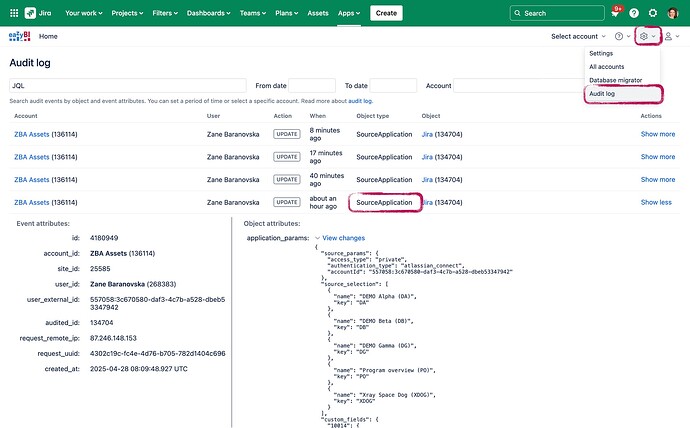Click the request_remote_ip value 87.246.148.153

tap(113, 338)
